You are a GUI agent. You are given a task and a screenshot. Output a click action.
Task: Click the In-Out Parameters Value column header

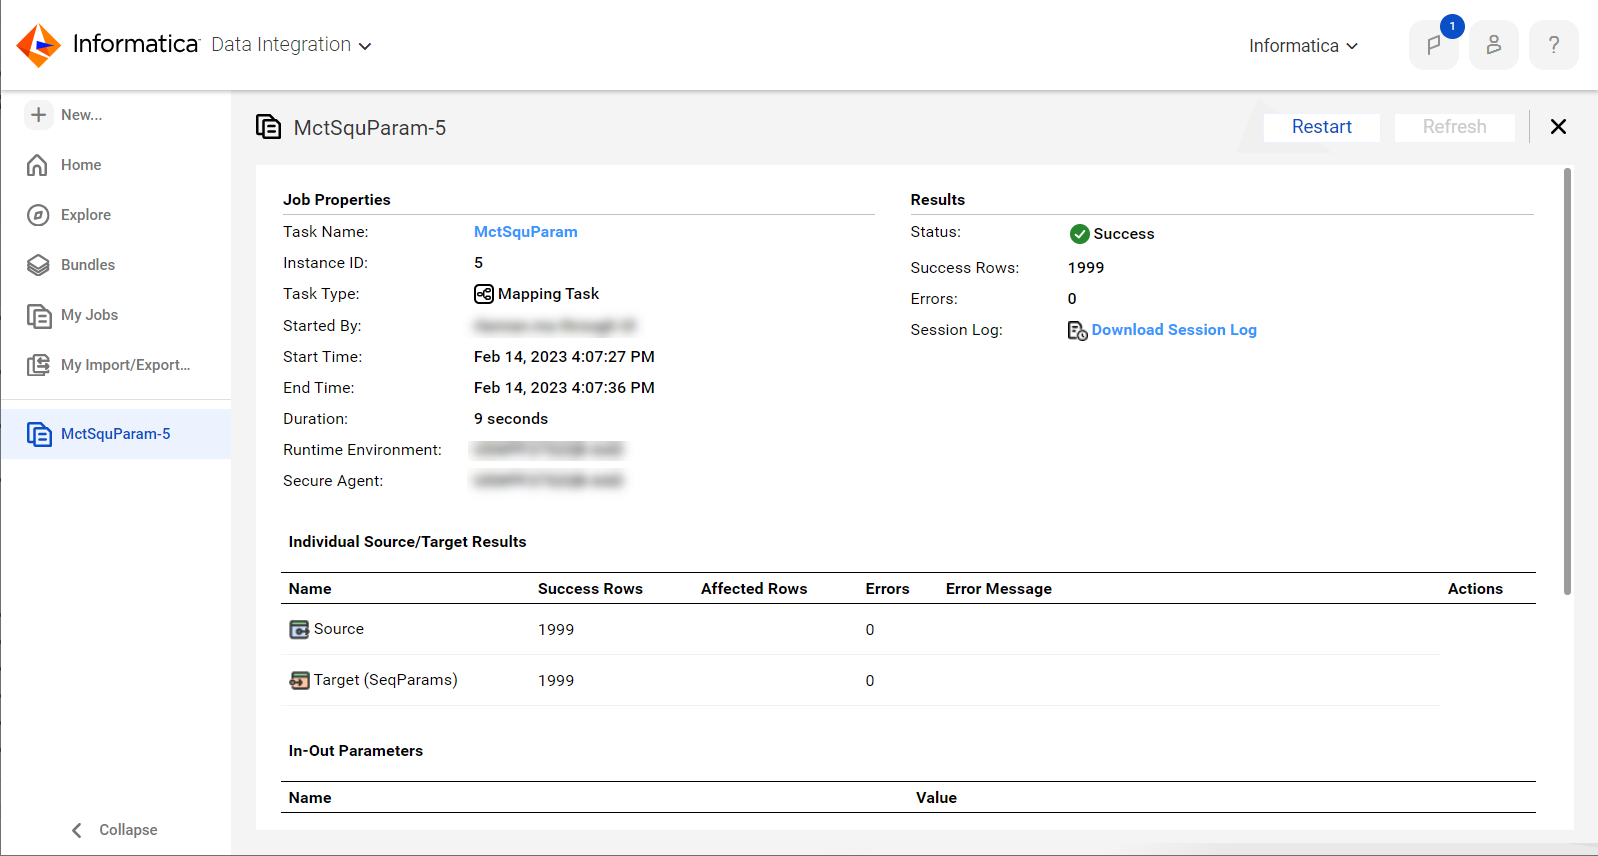[x=936, y=798]
